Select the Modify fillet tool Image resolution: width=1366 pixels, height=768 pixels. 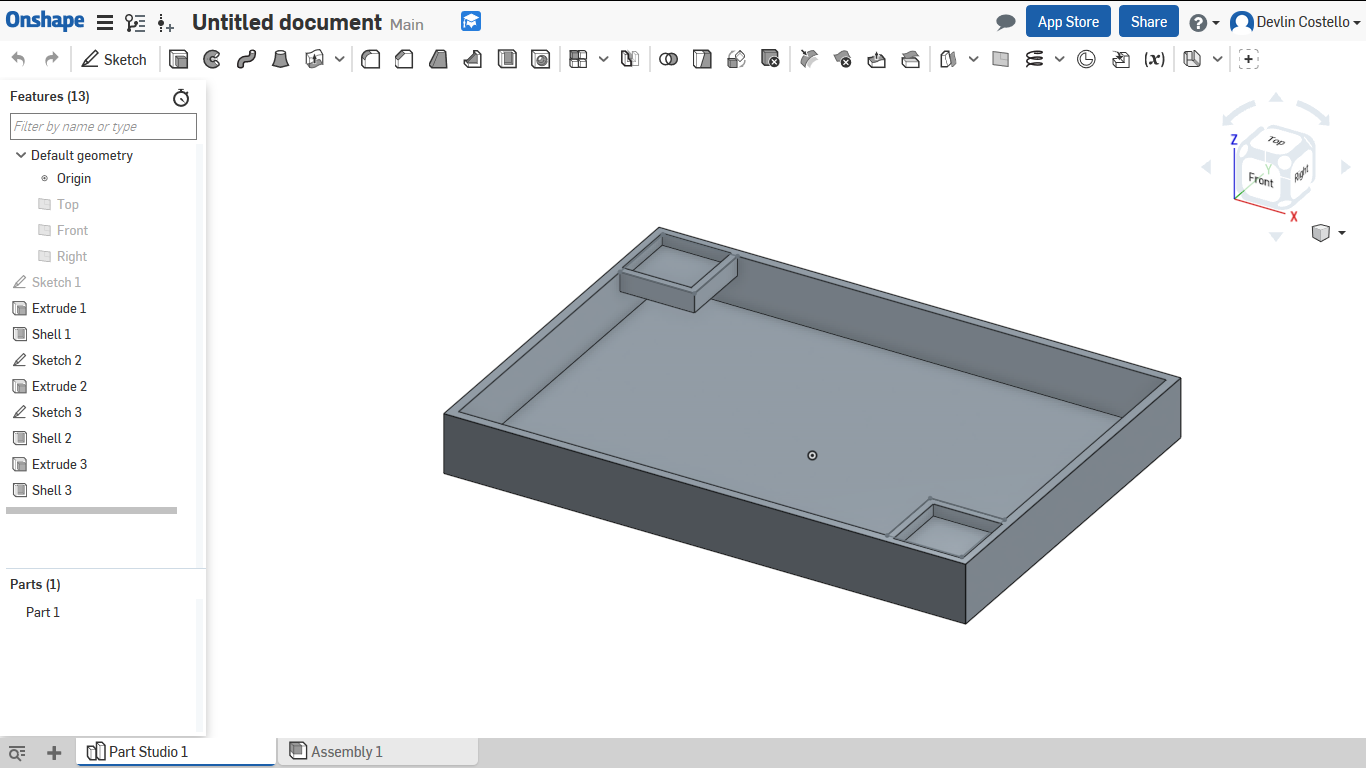pos(809,60)
